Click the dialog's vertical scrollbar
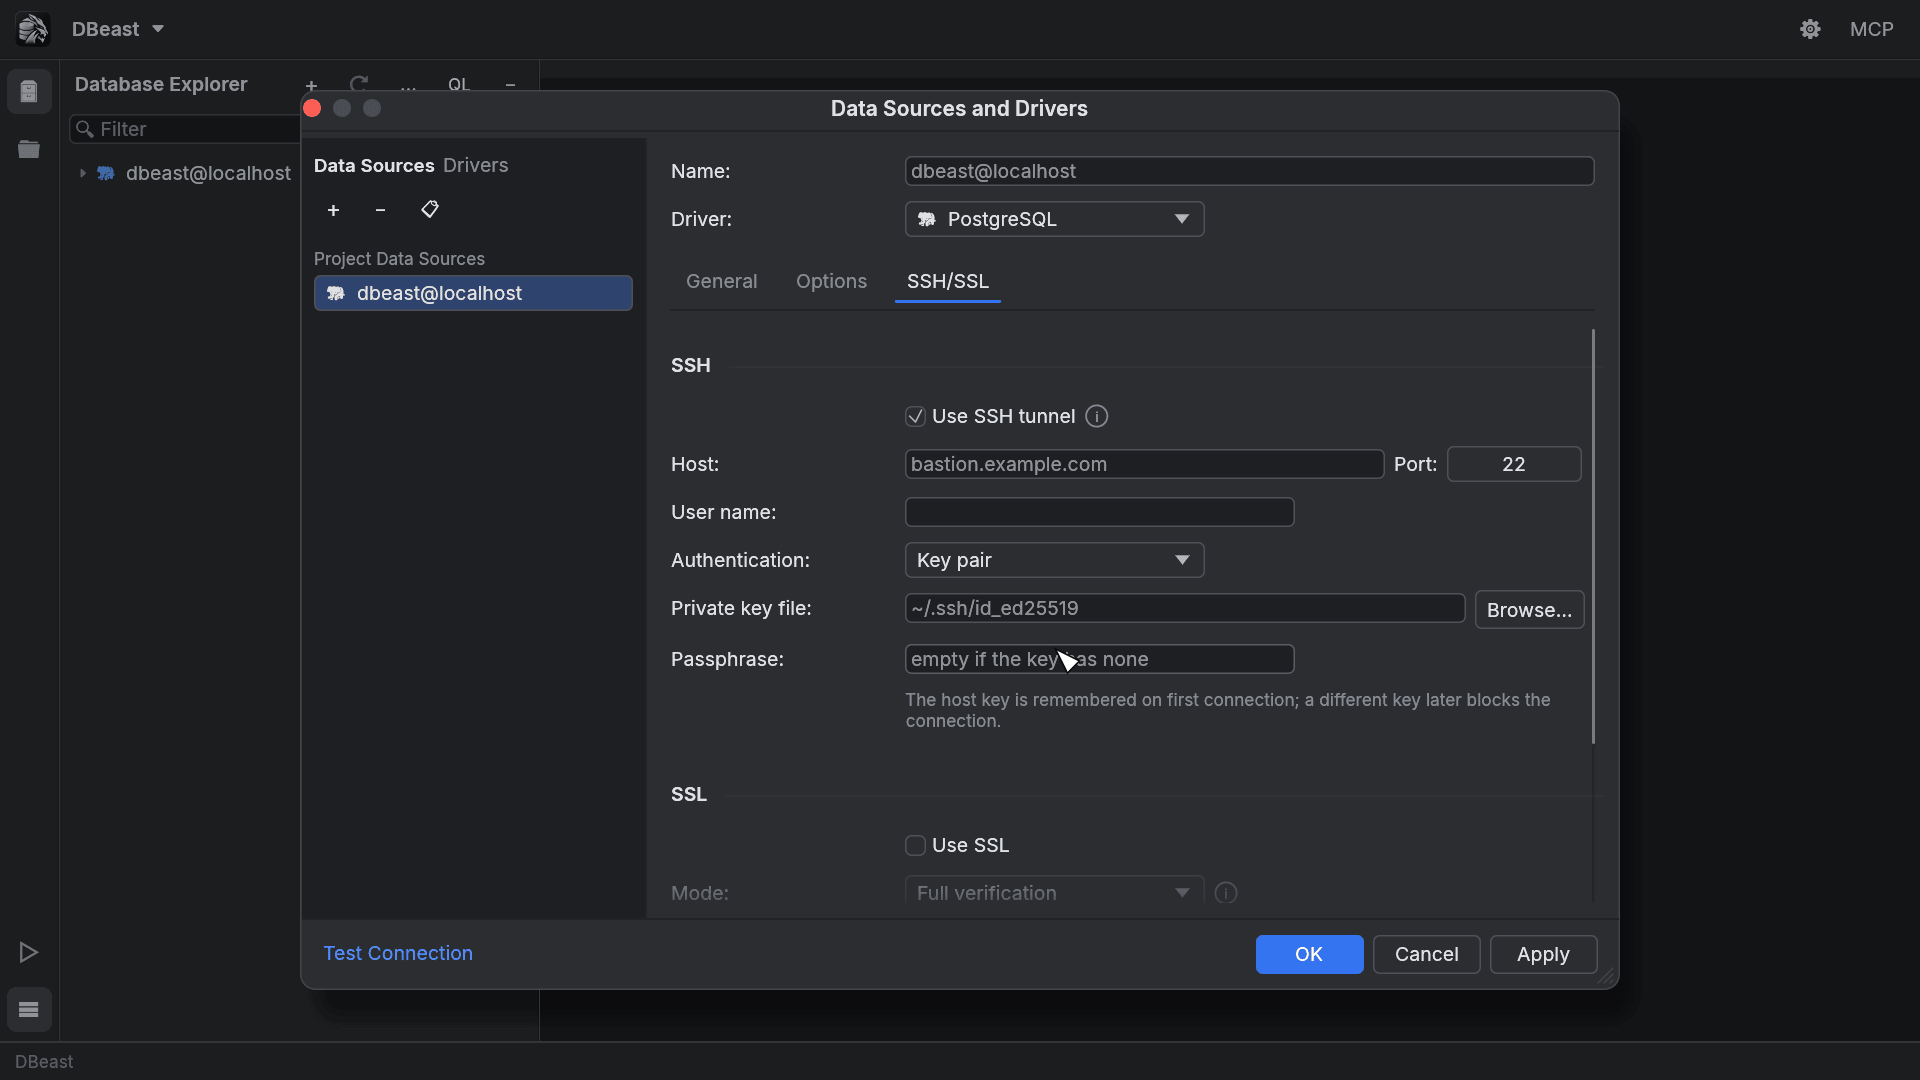This screenshot has width=1920, height=1080. (1593, 536)
